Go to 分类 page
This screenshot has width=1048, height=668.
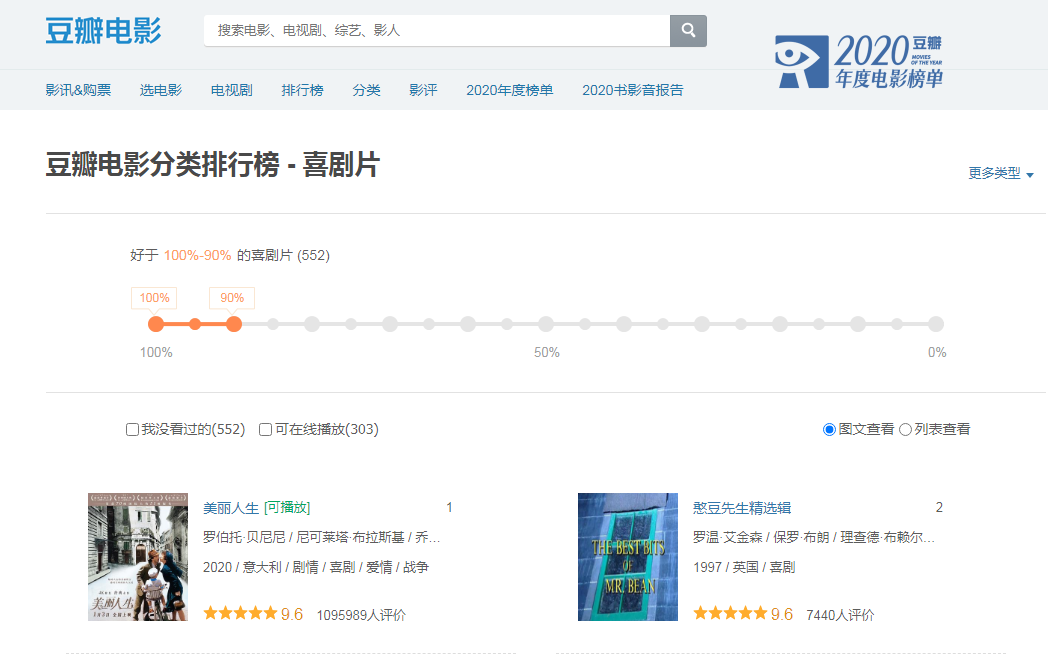[x=366, y=90]
